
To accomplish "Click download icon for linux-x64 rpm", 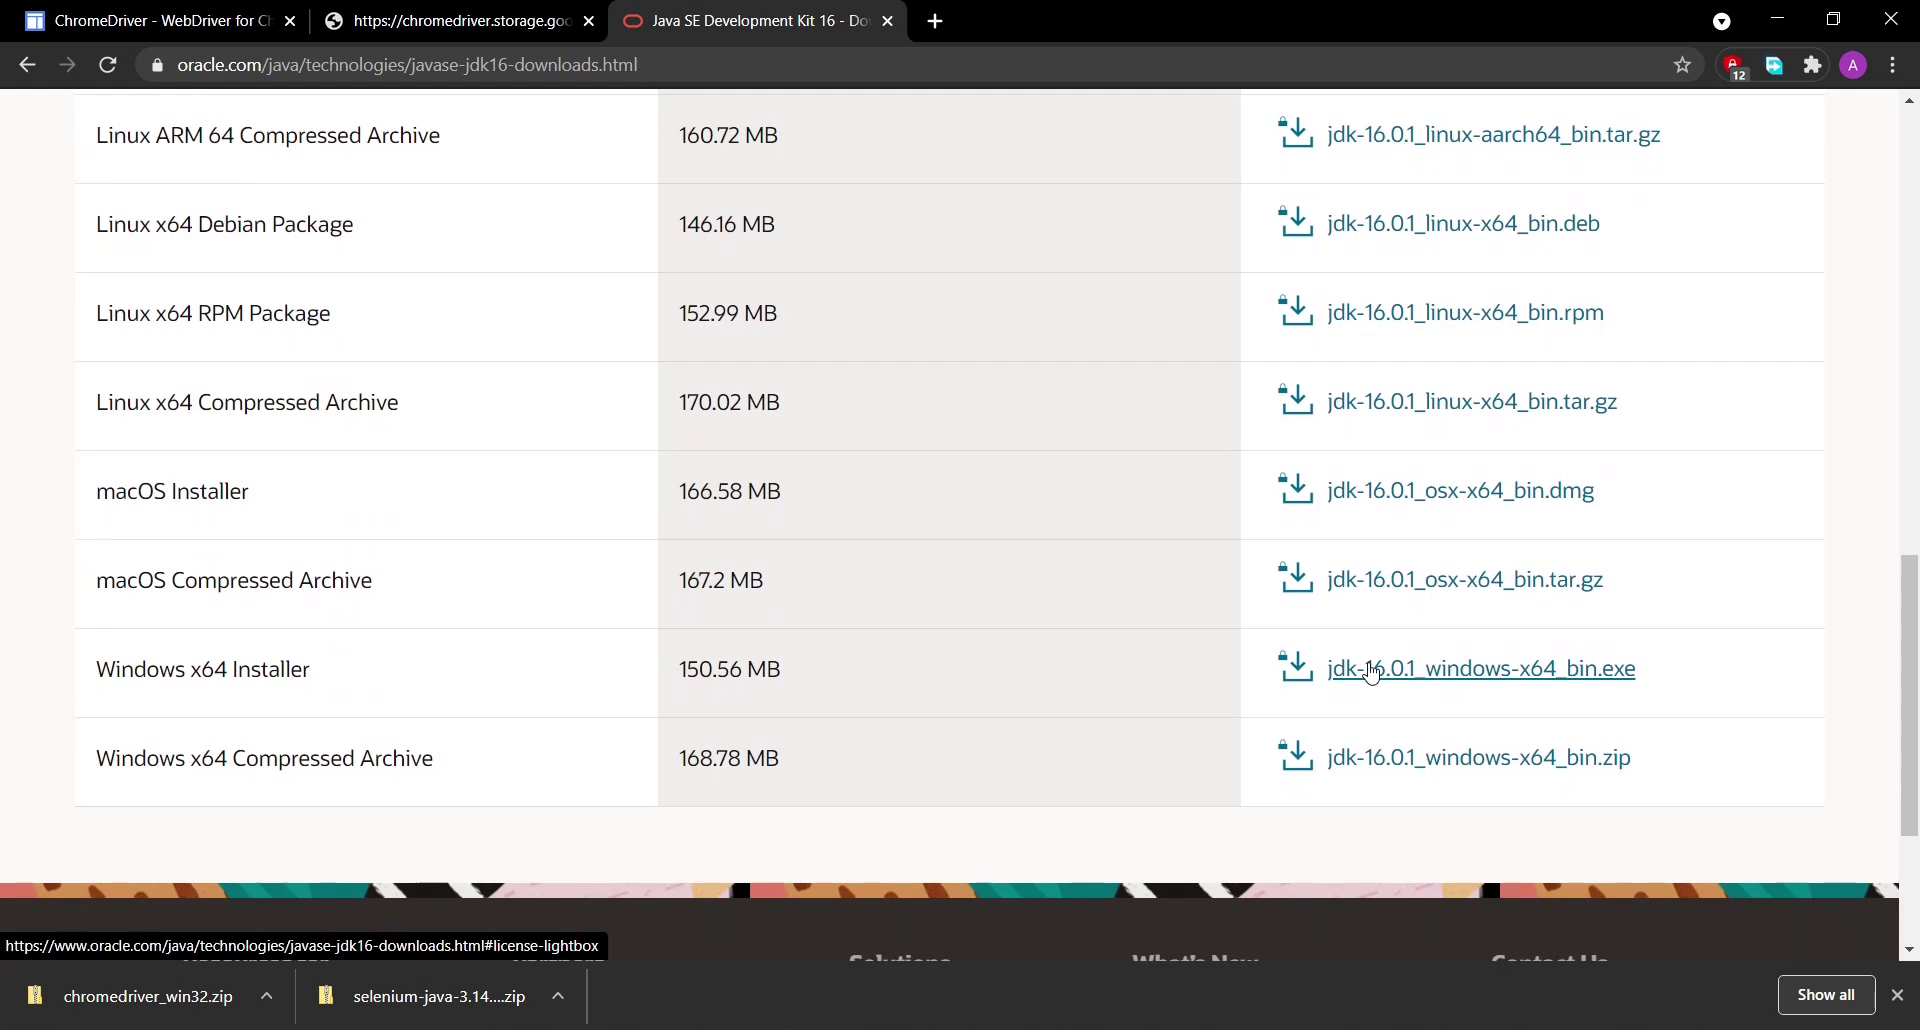I will tap(1295, 311).
